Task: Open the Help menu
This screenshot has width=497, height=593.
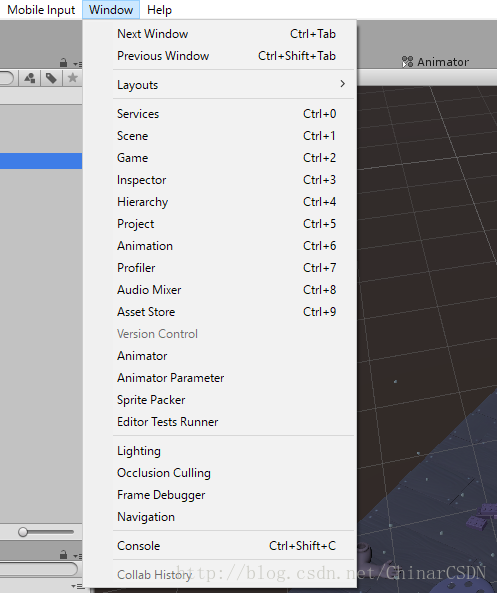Action: click(159, 10)
